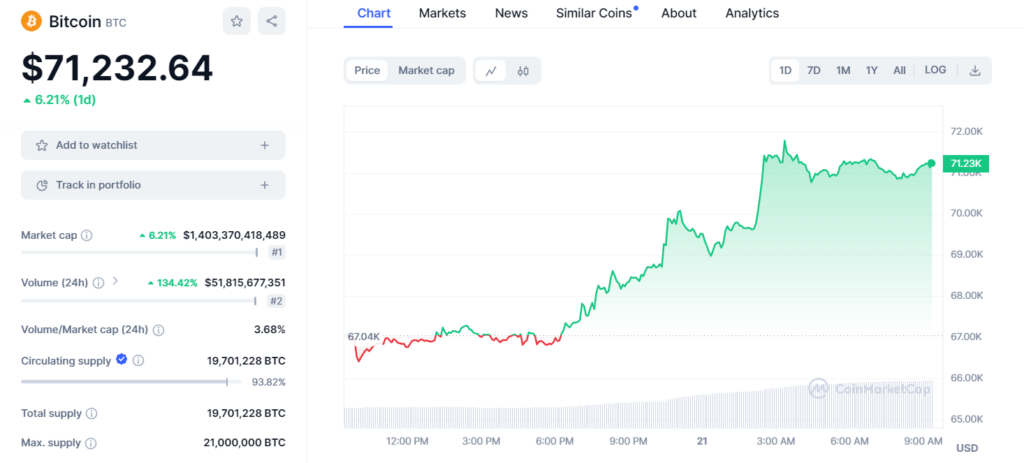Screen dimensions: 1024x463
Task: Show Volume/Market cap info icon
Action: coord(159,330)
